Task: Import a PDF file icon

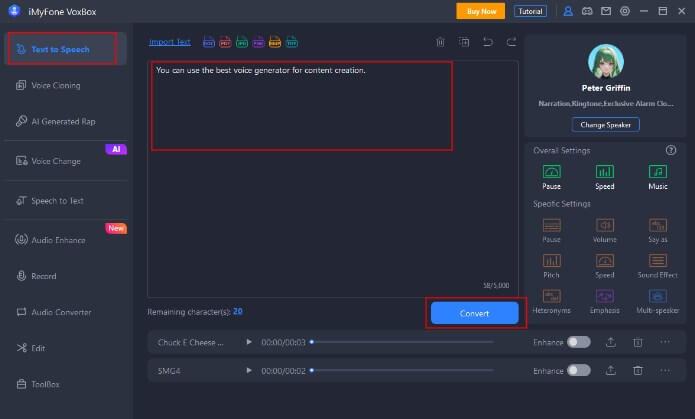Action: click(225, 42)
